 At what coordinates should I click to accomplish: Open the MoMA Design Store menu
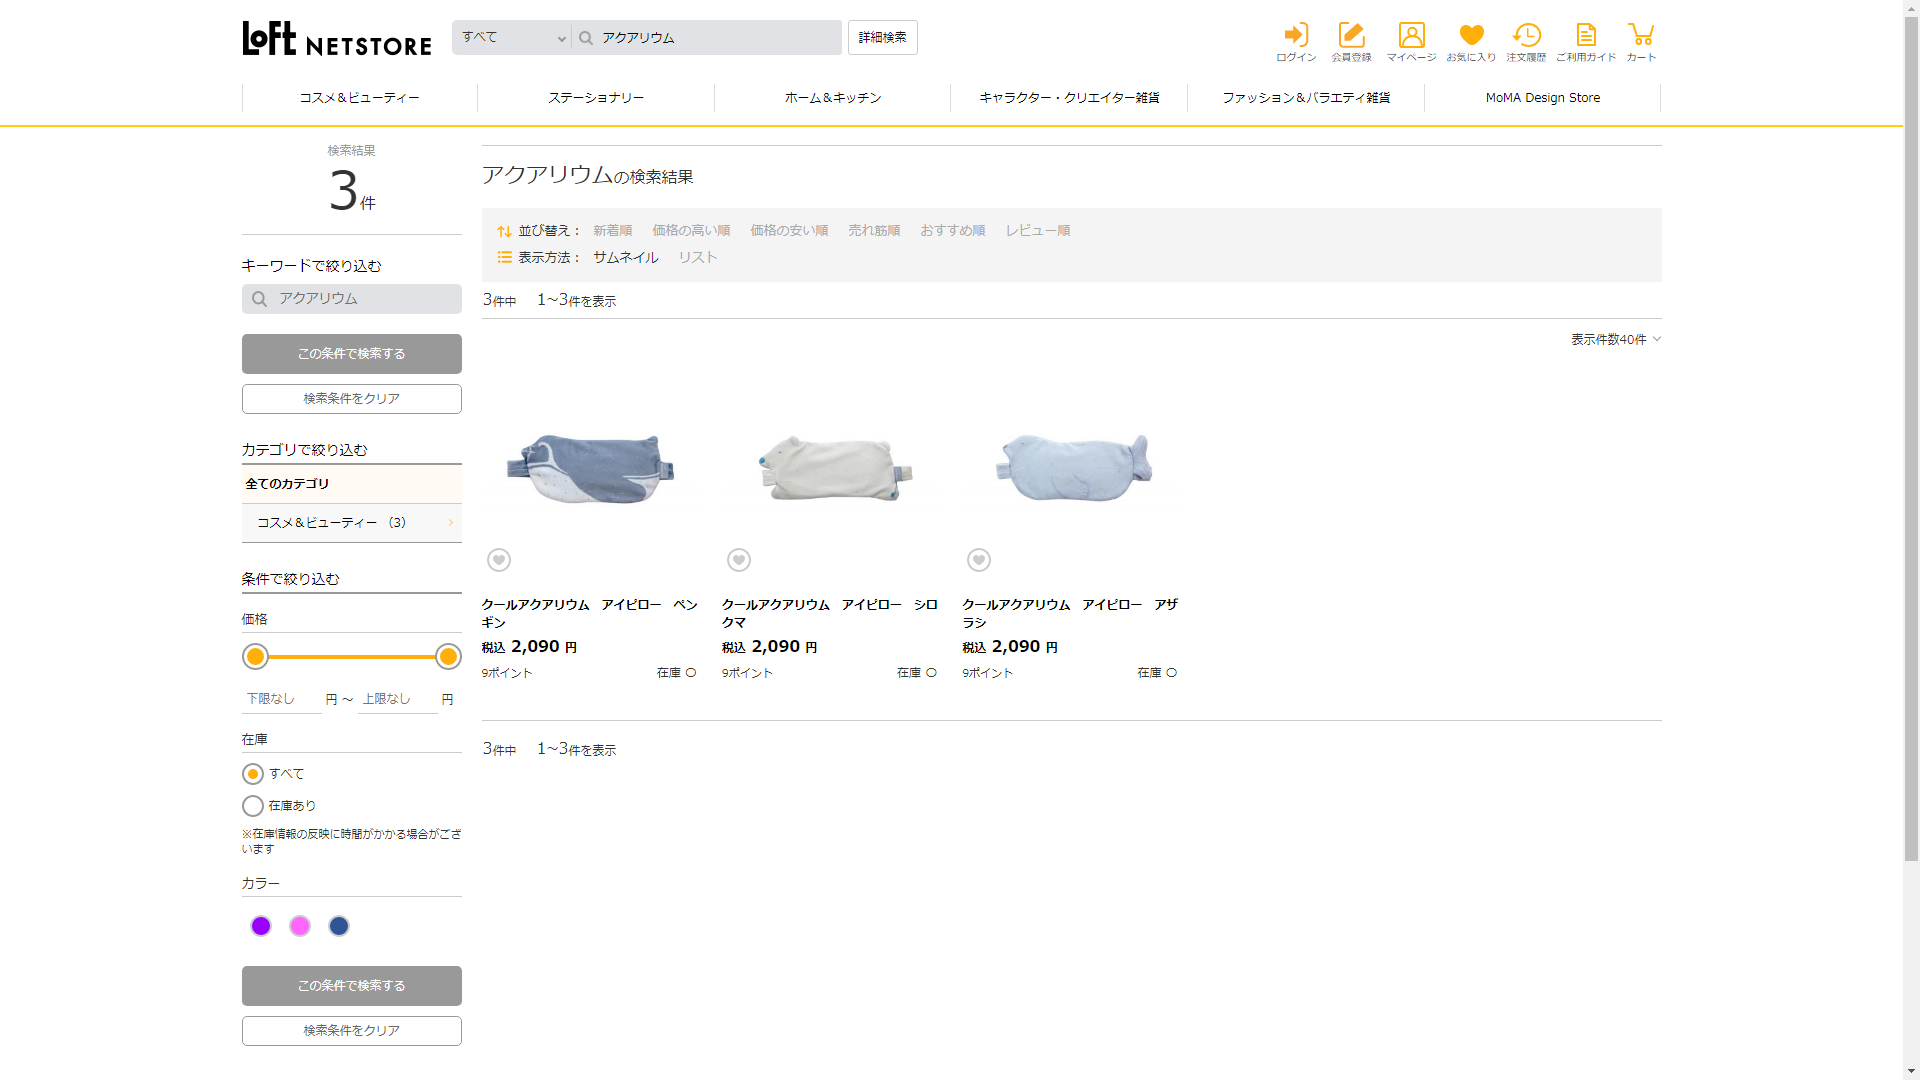coord(1542,98)
